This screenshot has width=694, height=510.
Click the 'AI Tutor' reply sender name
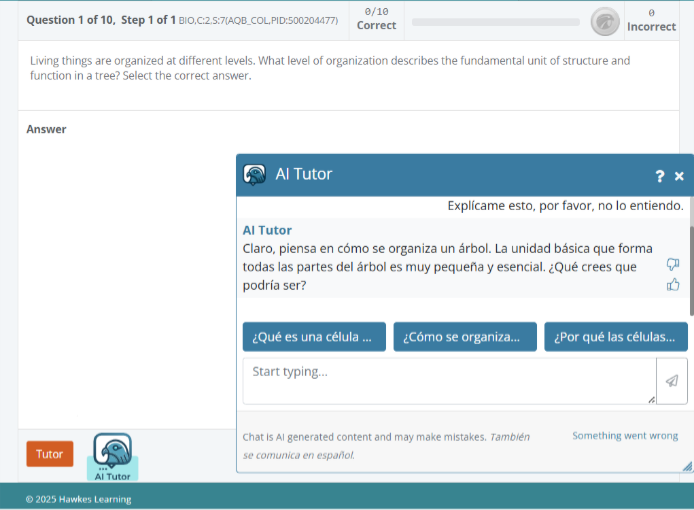point(267,230)
